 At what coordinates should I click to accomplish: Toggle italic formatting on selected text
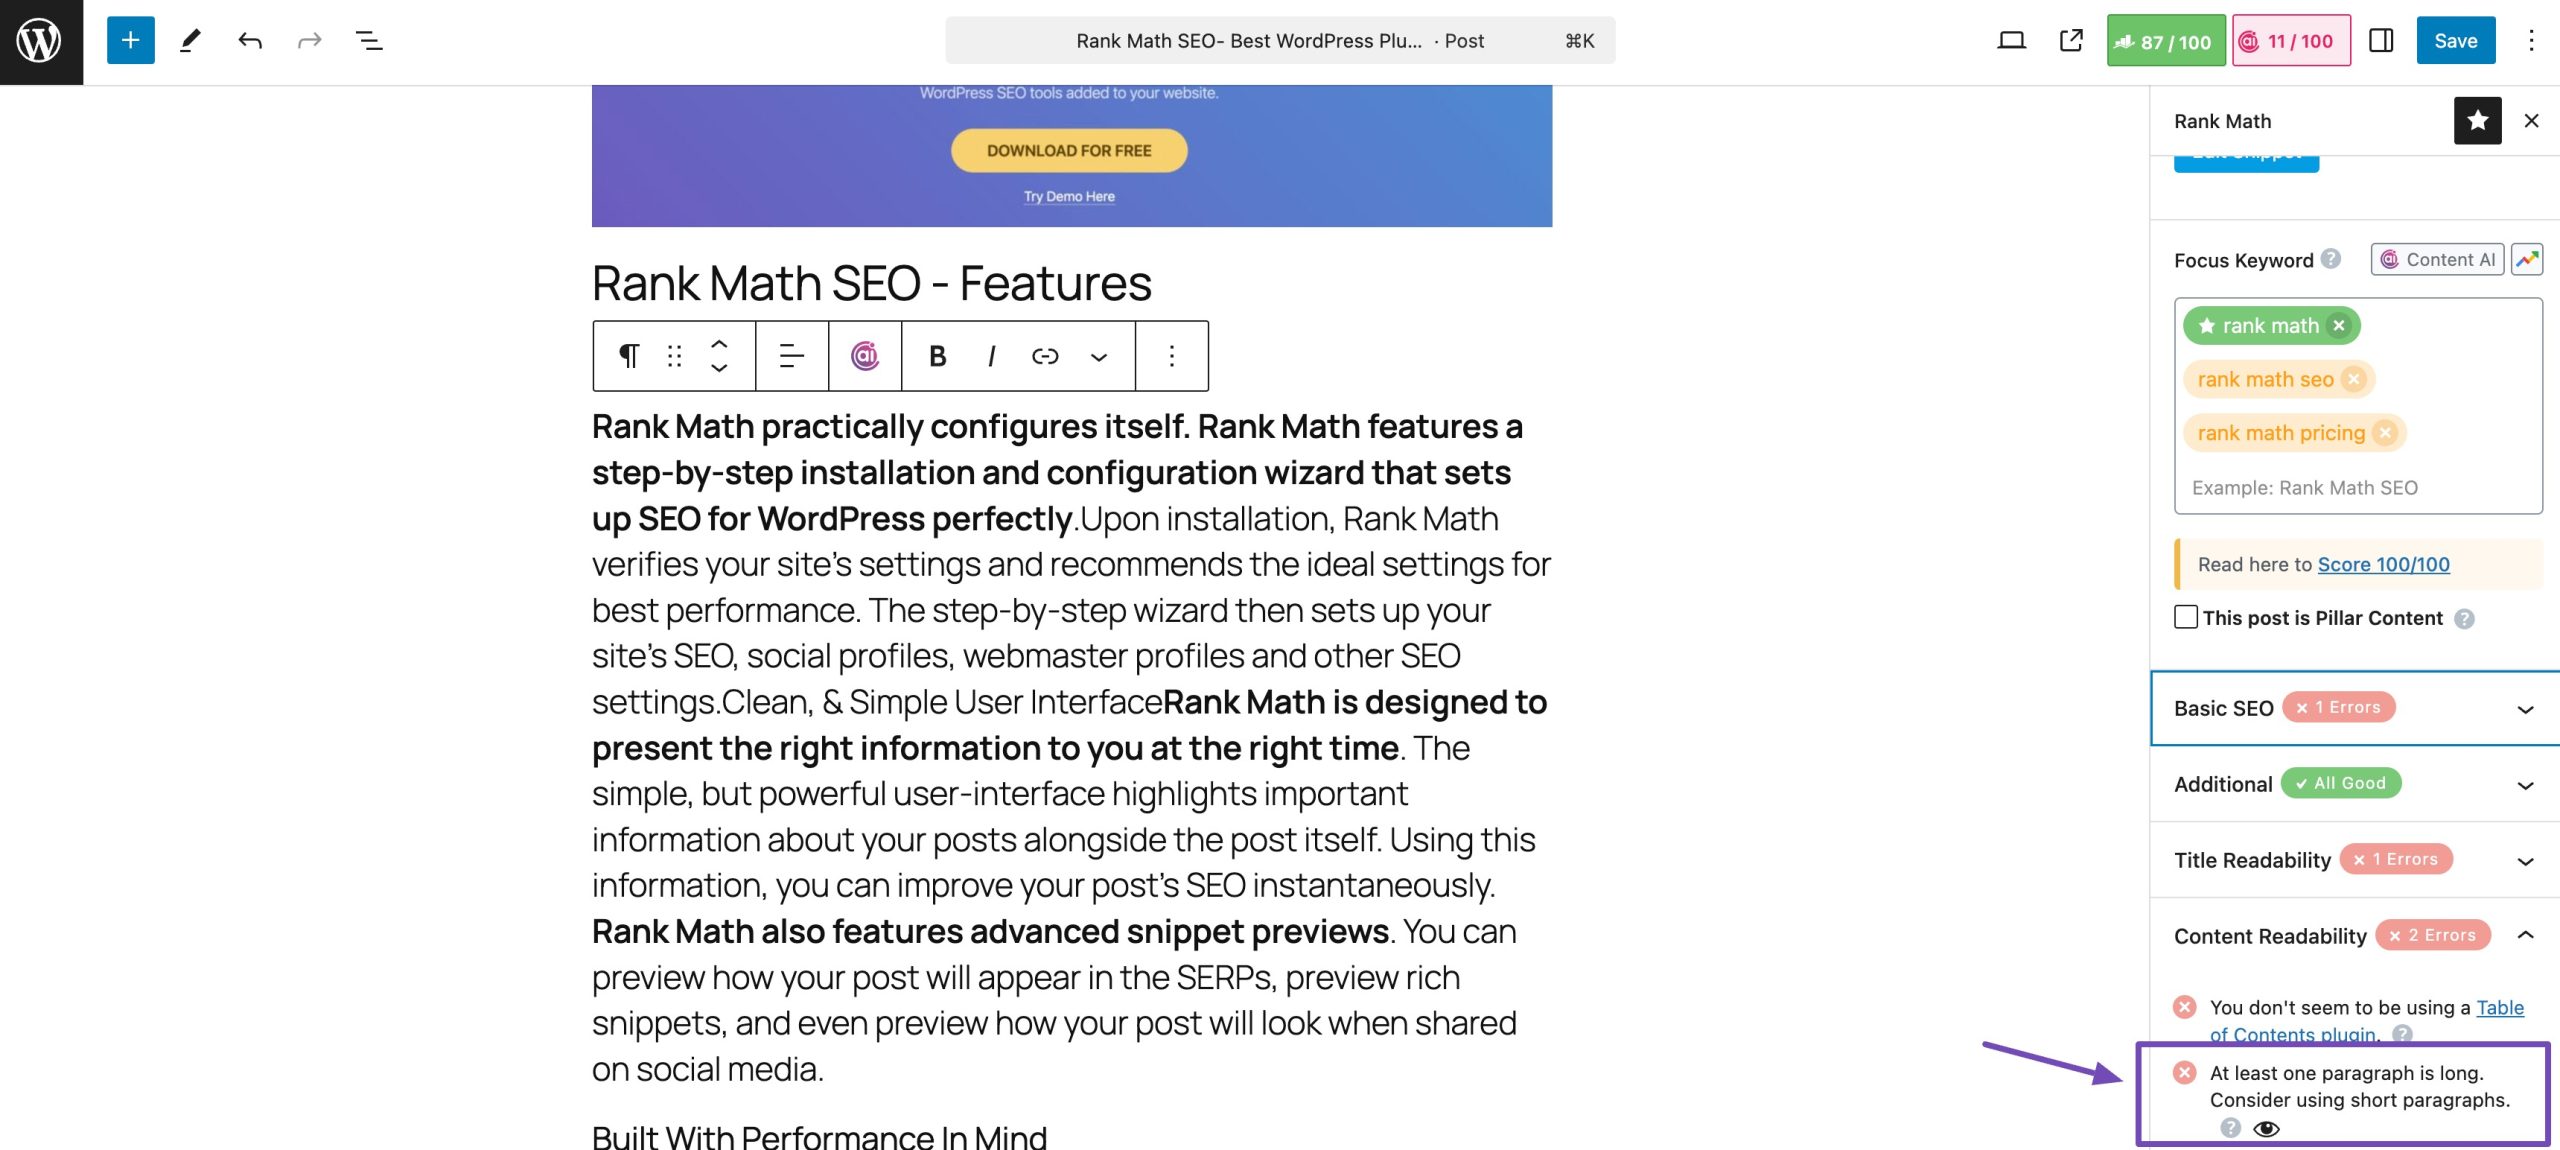click(x=994, y=354)
